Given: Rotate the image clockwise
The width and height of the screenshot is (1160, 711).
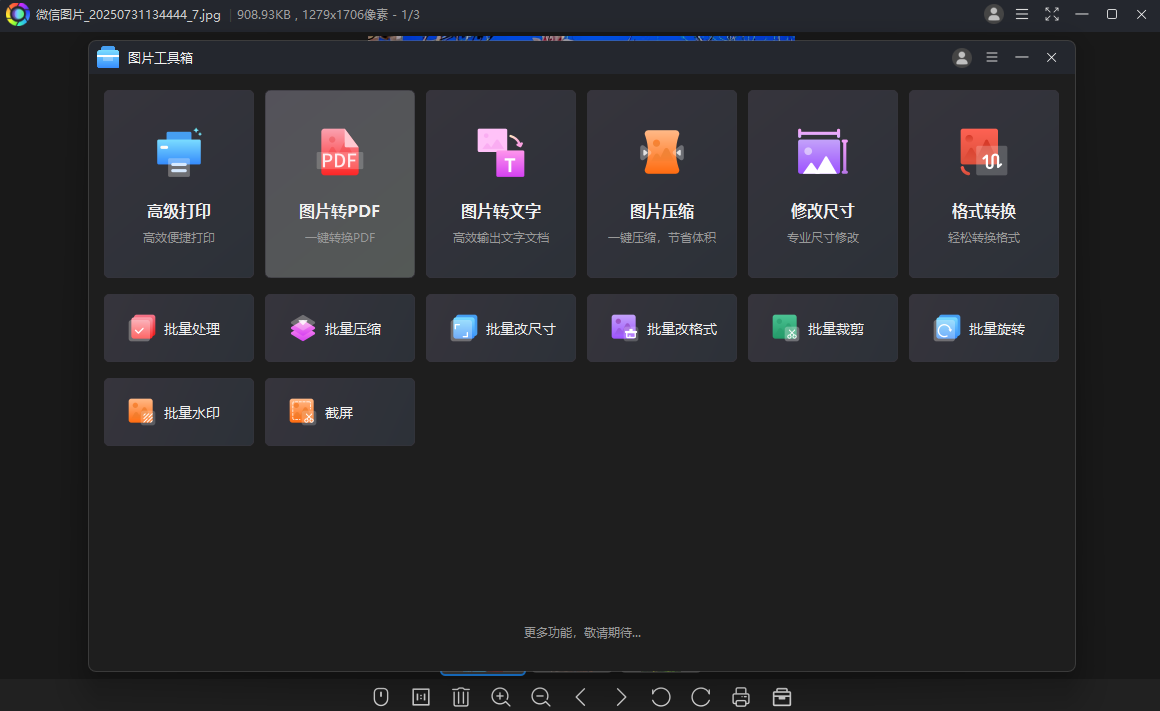Looking at the screenshot, I should pyautogui.click(x=701, y=697).
